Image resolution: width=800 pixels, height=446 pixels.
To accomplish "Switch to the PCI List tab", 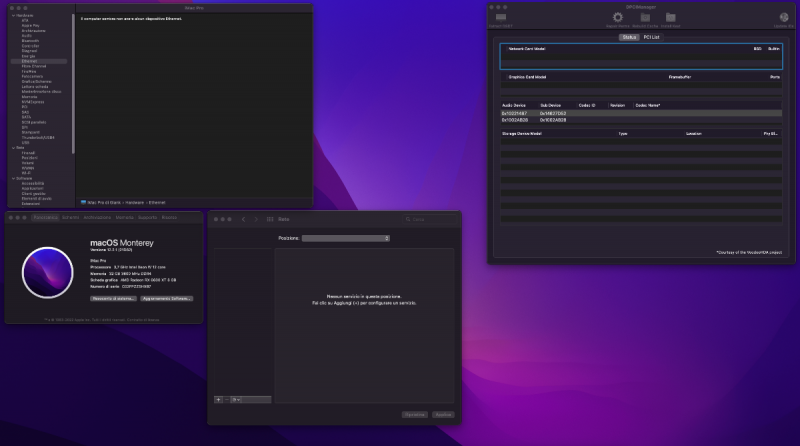I will [x=651, y=37].
